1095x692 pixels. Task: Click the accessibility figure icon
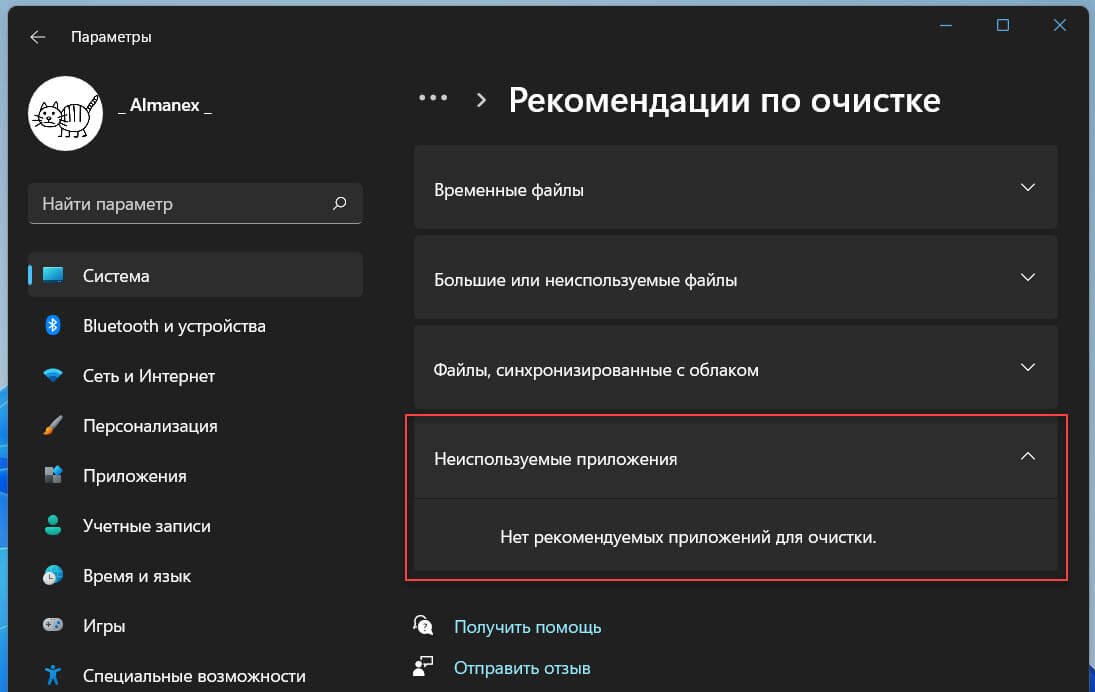point(53,675)
